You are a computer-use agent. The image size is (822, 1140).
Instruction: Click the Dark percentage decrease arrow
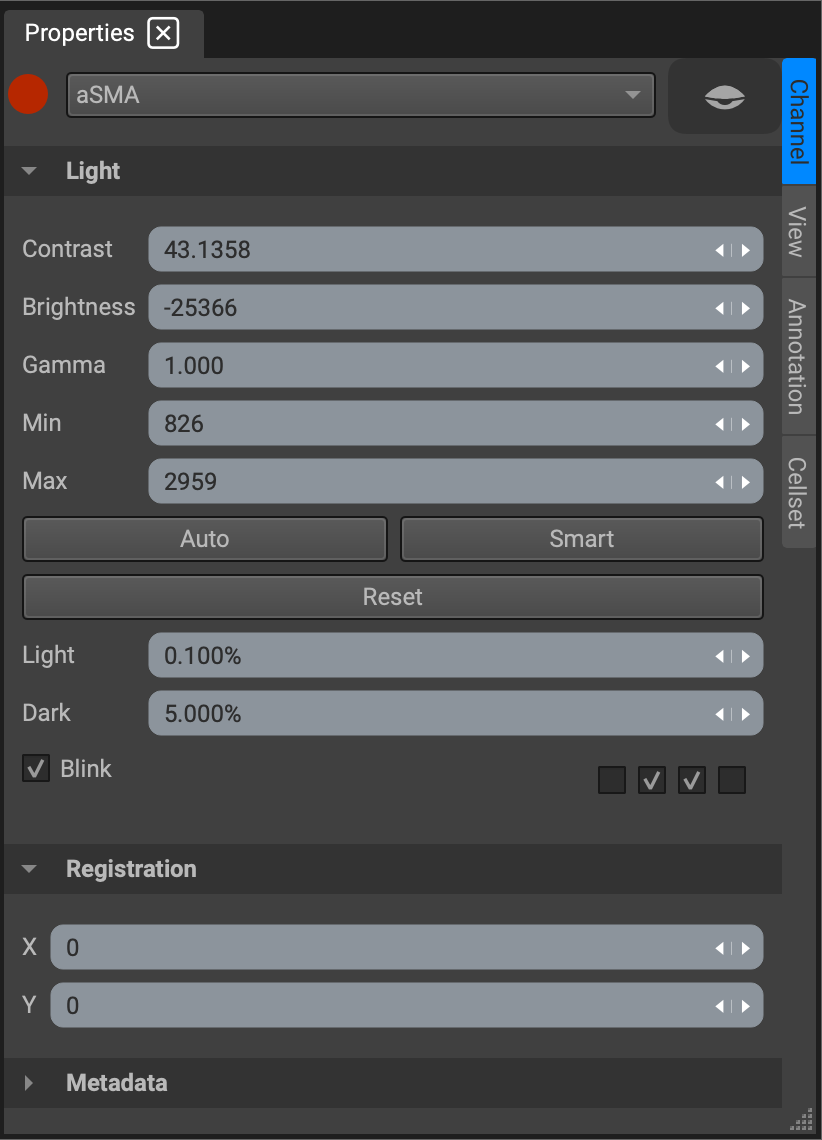coord(720,715)
